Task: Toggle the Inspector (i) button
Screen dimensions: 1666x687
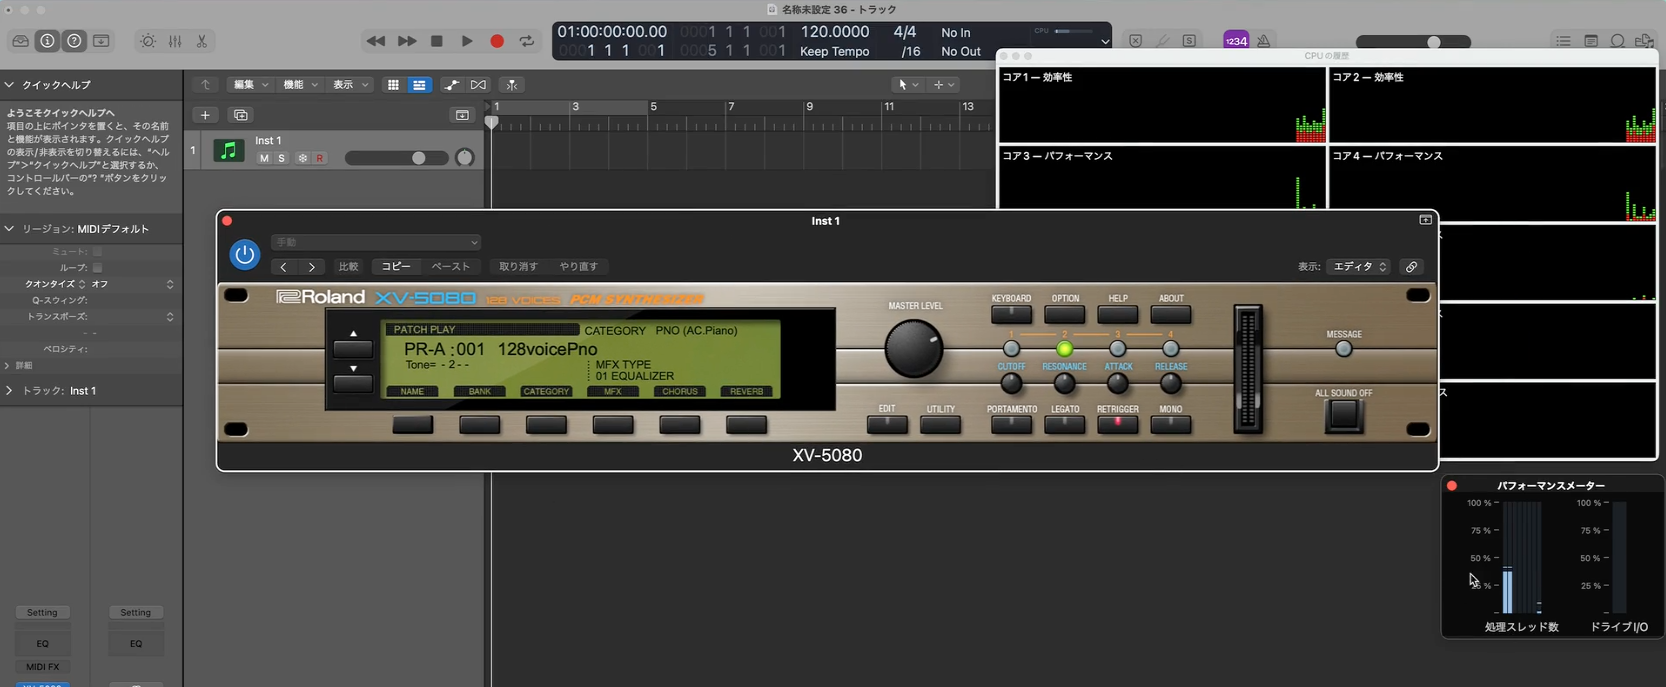Action: pos(47,41)
